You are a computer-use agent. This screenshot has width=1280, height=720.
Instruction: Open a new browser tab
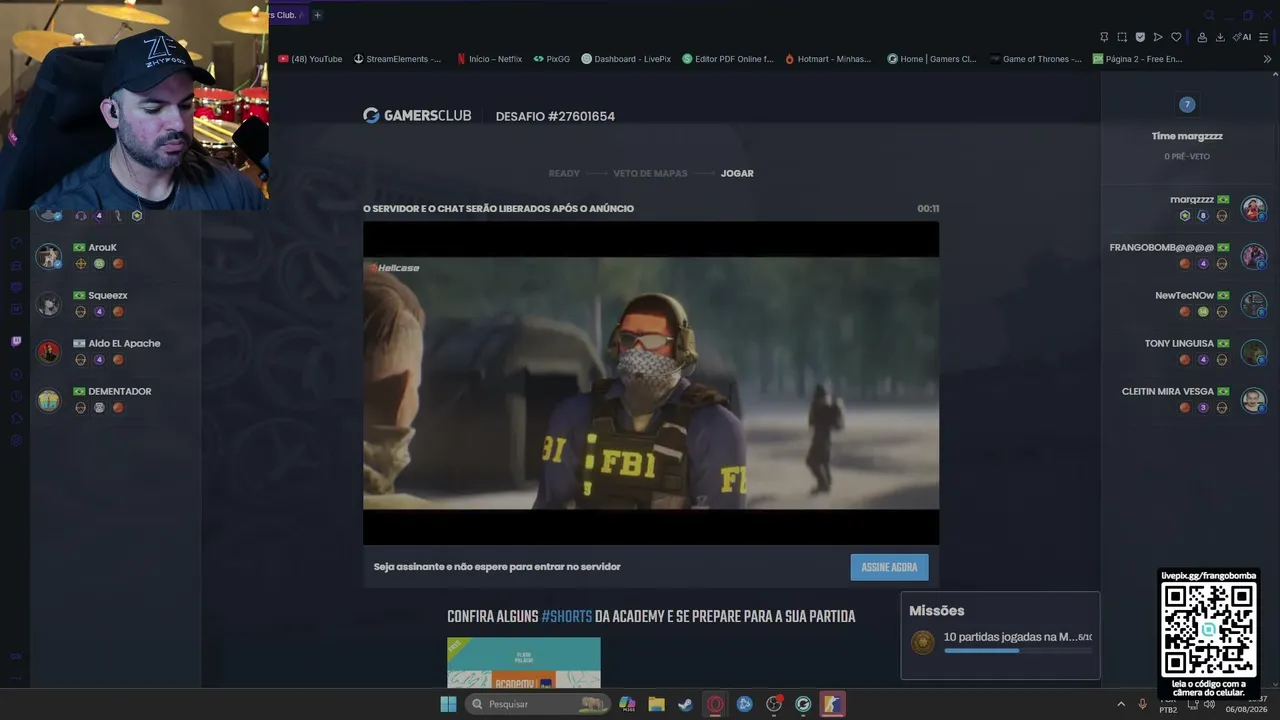(x=317, y=15)
